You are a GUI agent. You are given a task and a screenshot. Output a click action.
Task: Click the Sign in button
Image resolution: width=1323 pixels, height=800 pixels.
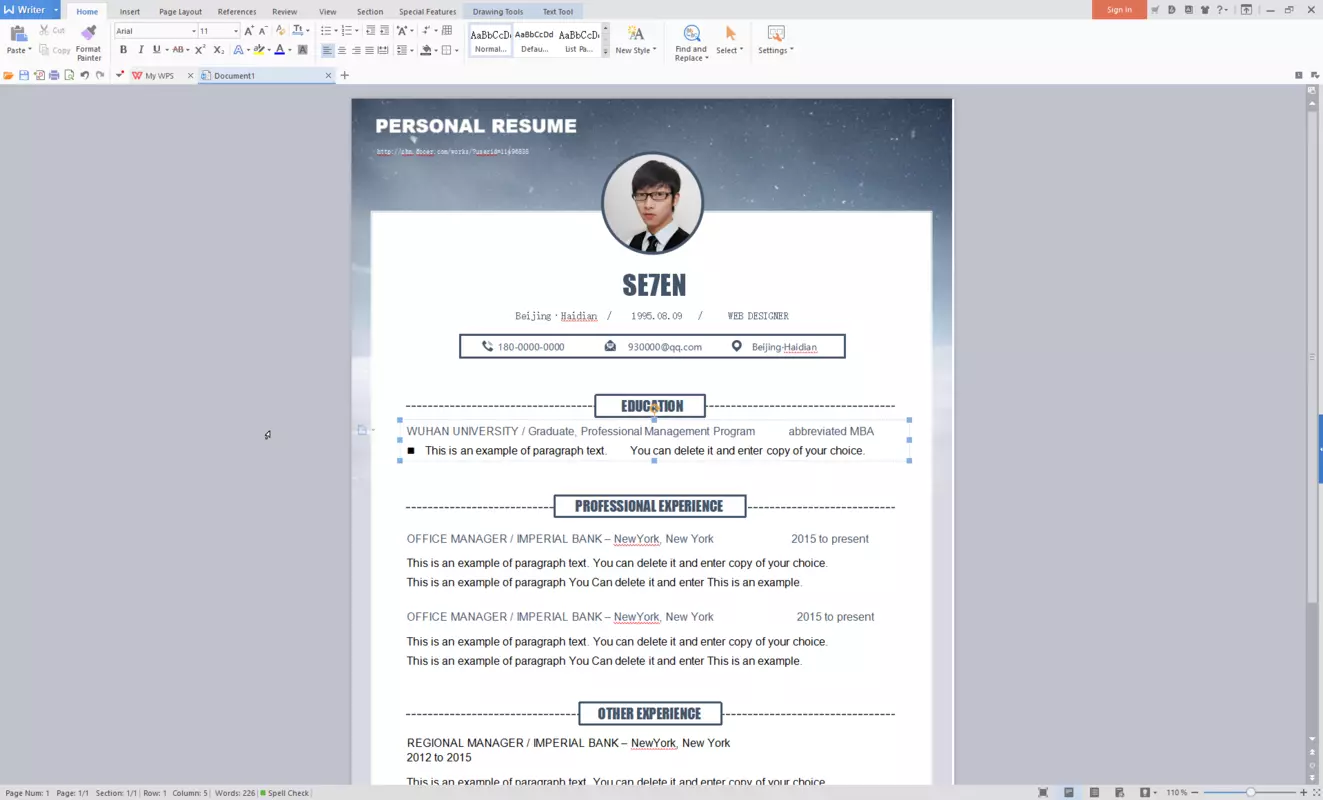coord(1119,10)
